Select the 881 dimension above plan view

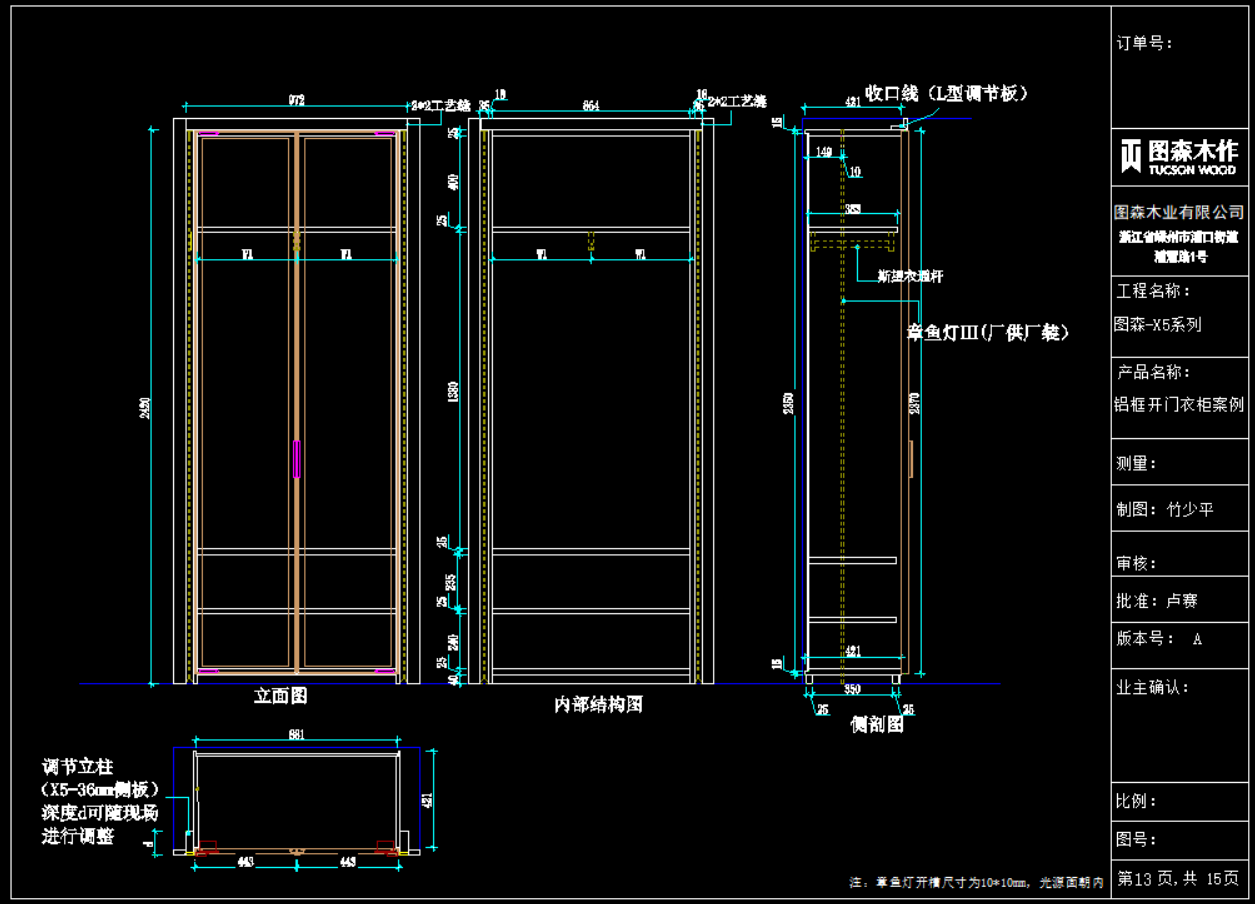(297, 735)
